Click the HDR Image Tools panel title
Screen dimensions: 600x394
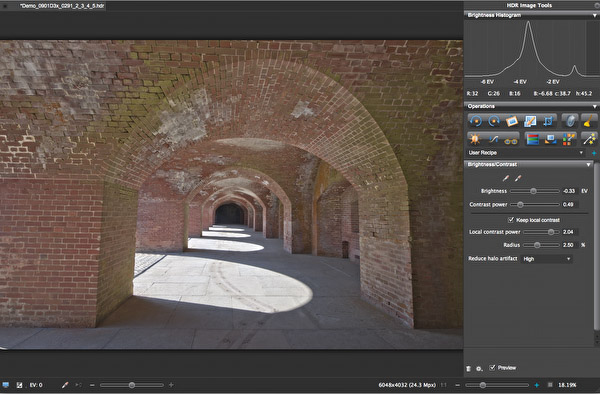529,5
